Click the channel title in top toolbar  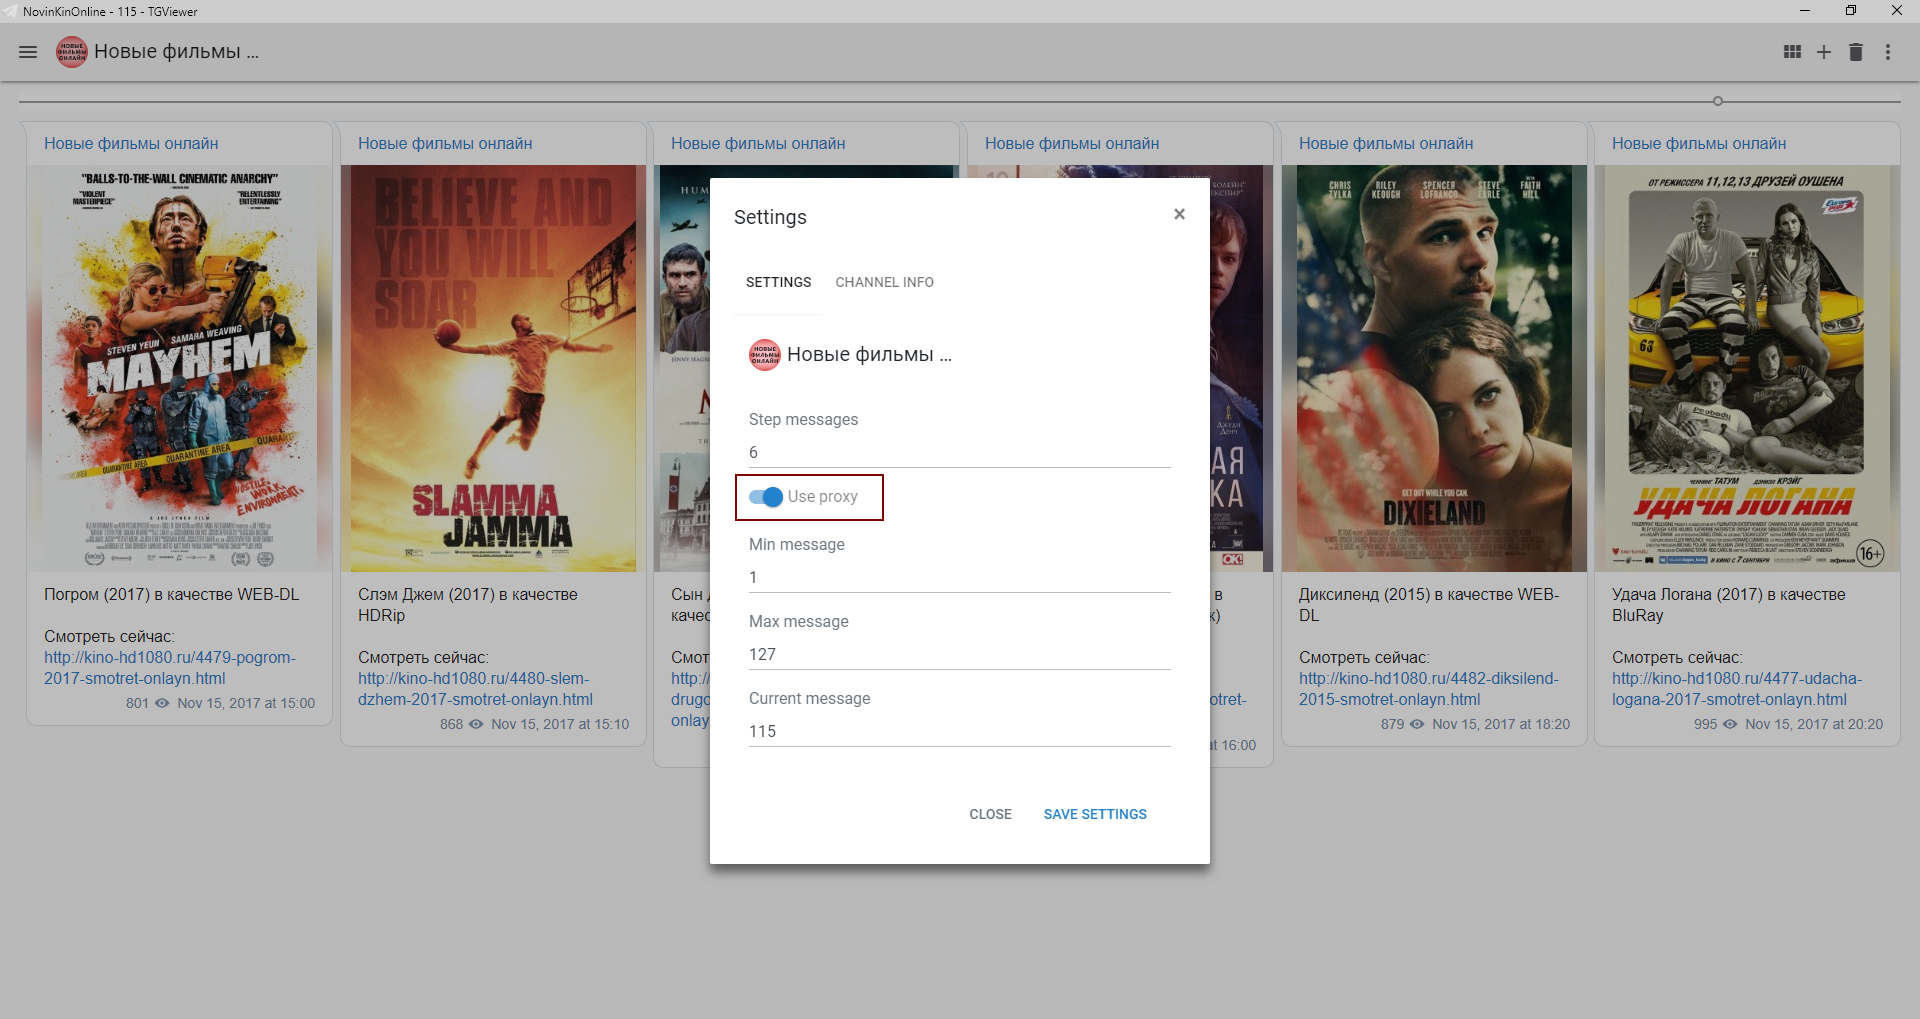click(x=177, y=52)
